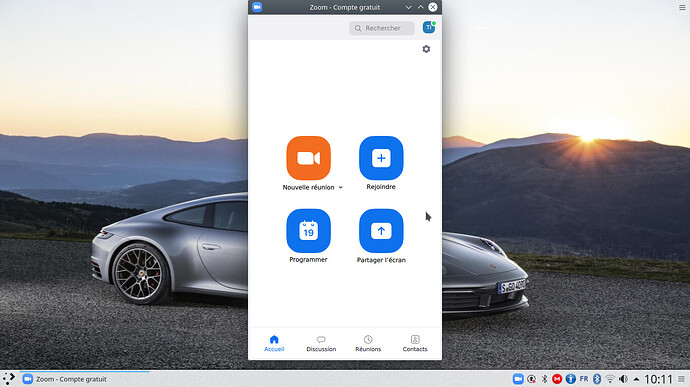Viewport: 690px width, 387px height.
Task: Click the Zoom logo in title bar
Action: (257, 7)
